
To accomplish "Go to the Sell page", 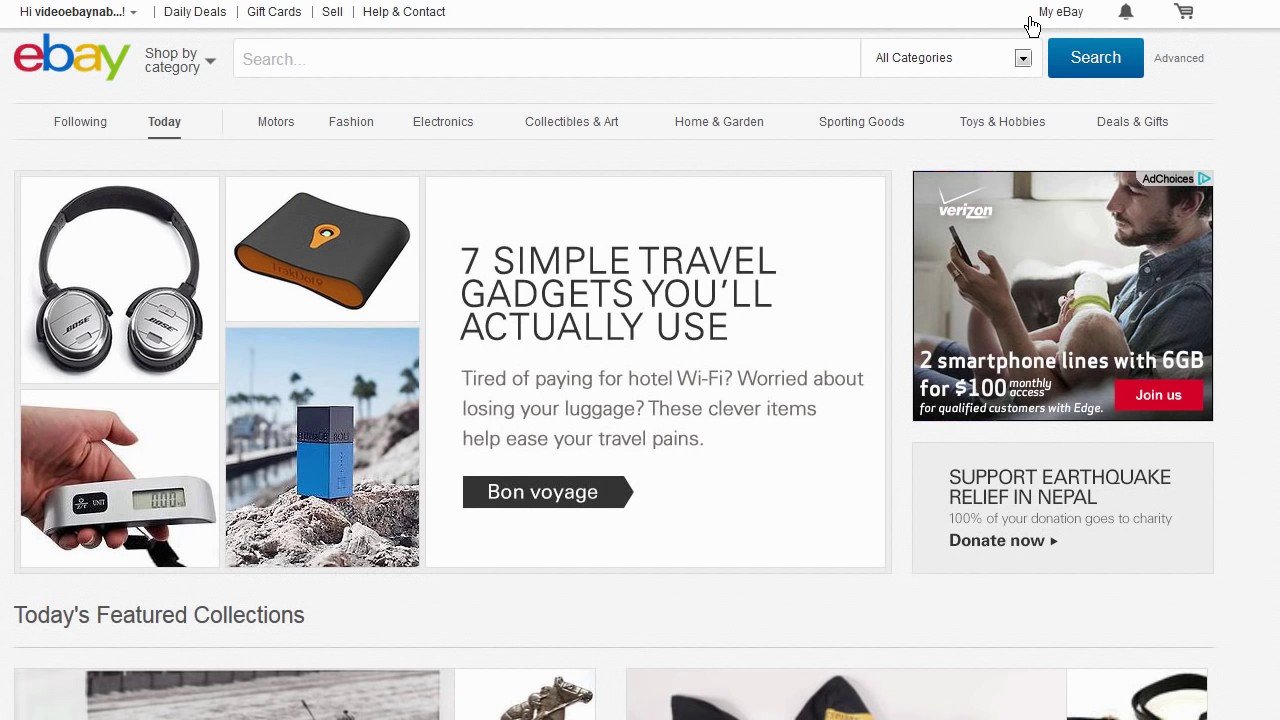I will tap(332, 12).
